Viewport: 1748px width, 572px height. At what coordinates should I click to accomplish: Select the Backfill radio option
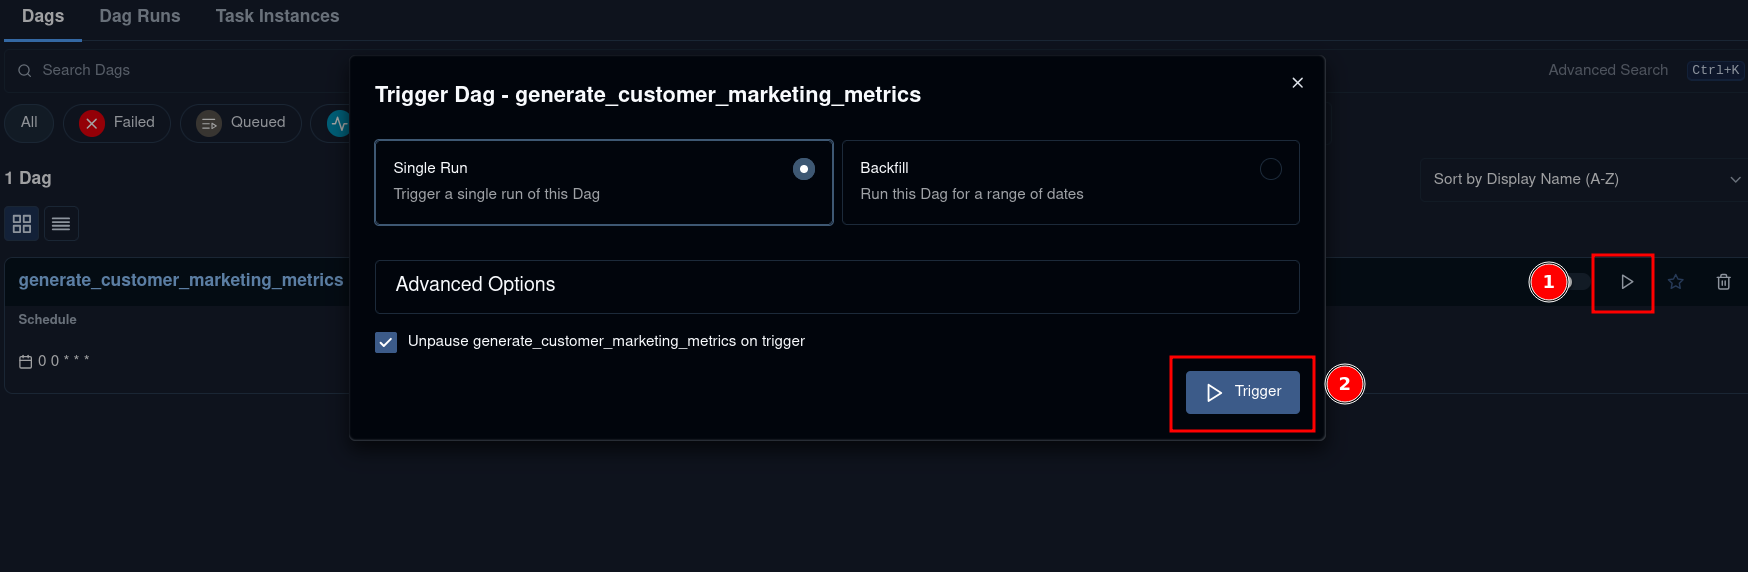pyautogui.click(x=1270, y=169)
